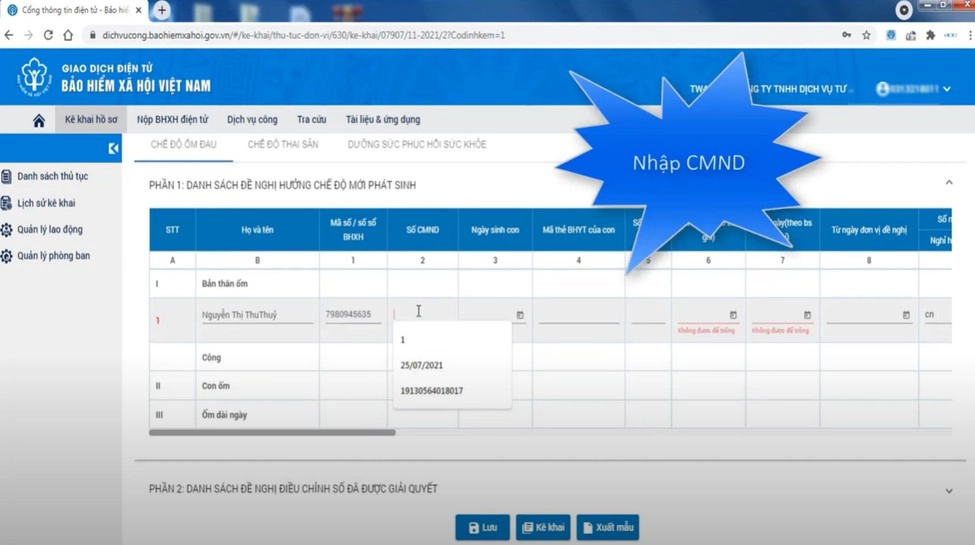
Task: Open Quản lý phòng ban in sidebar
Action: click(53, 256)
